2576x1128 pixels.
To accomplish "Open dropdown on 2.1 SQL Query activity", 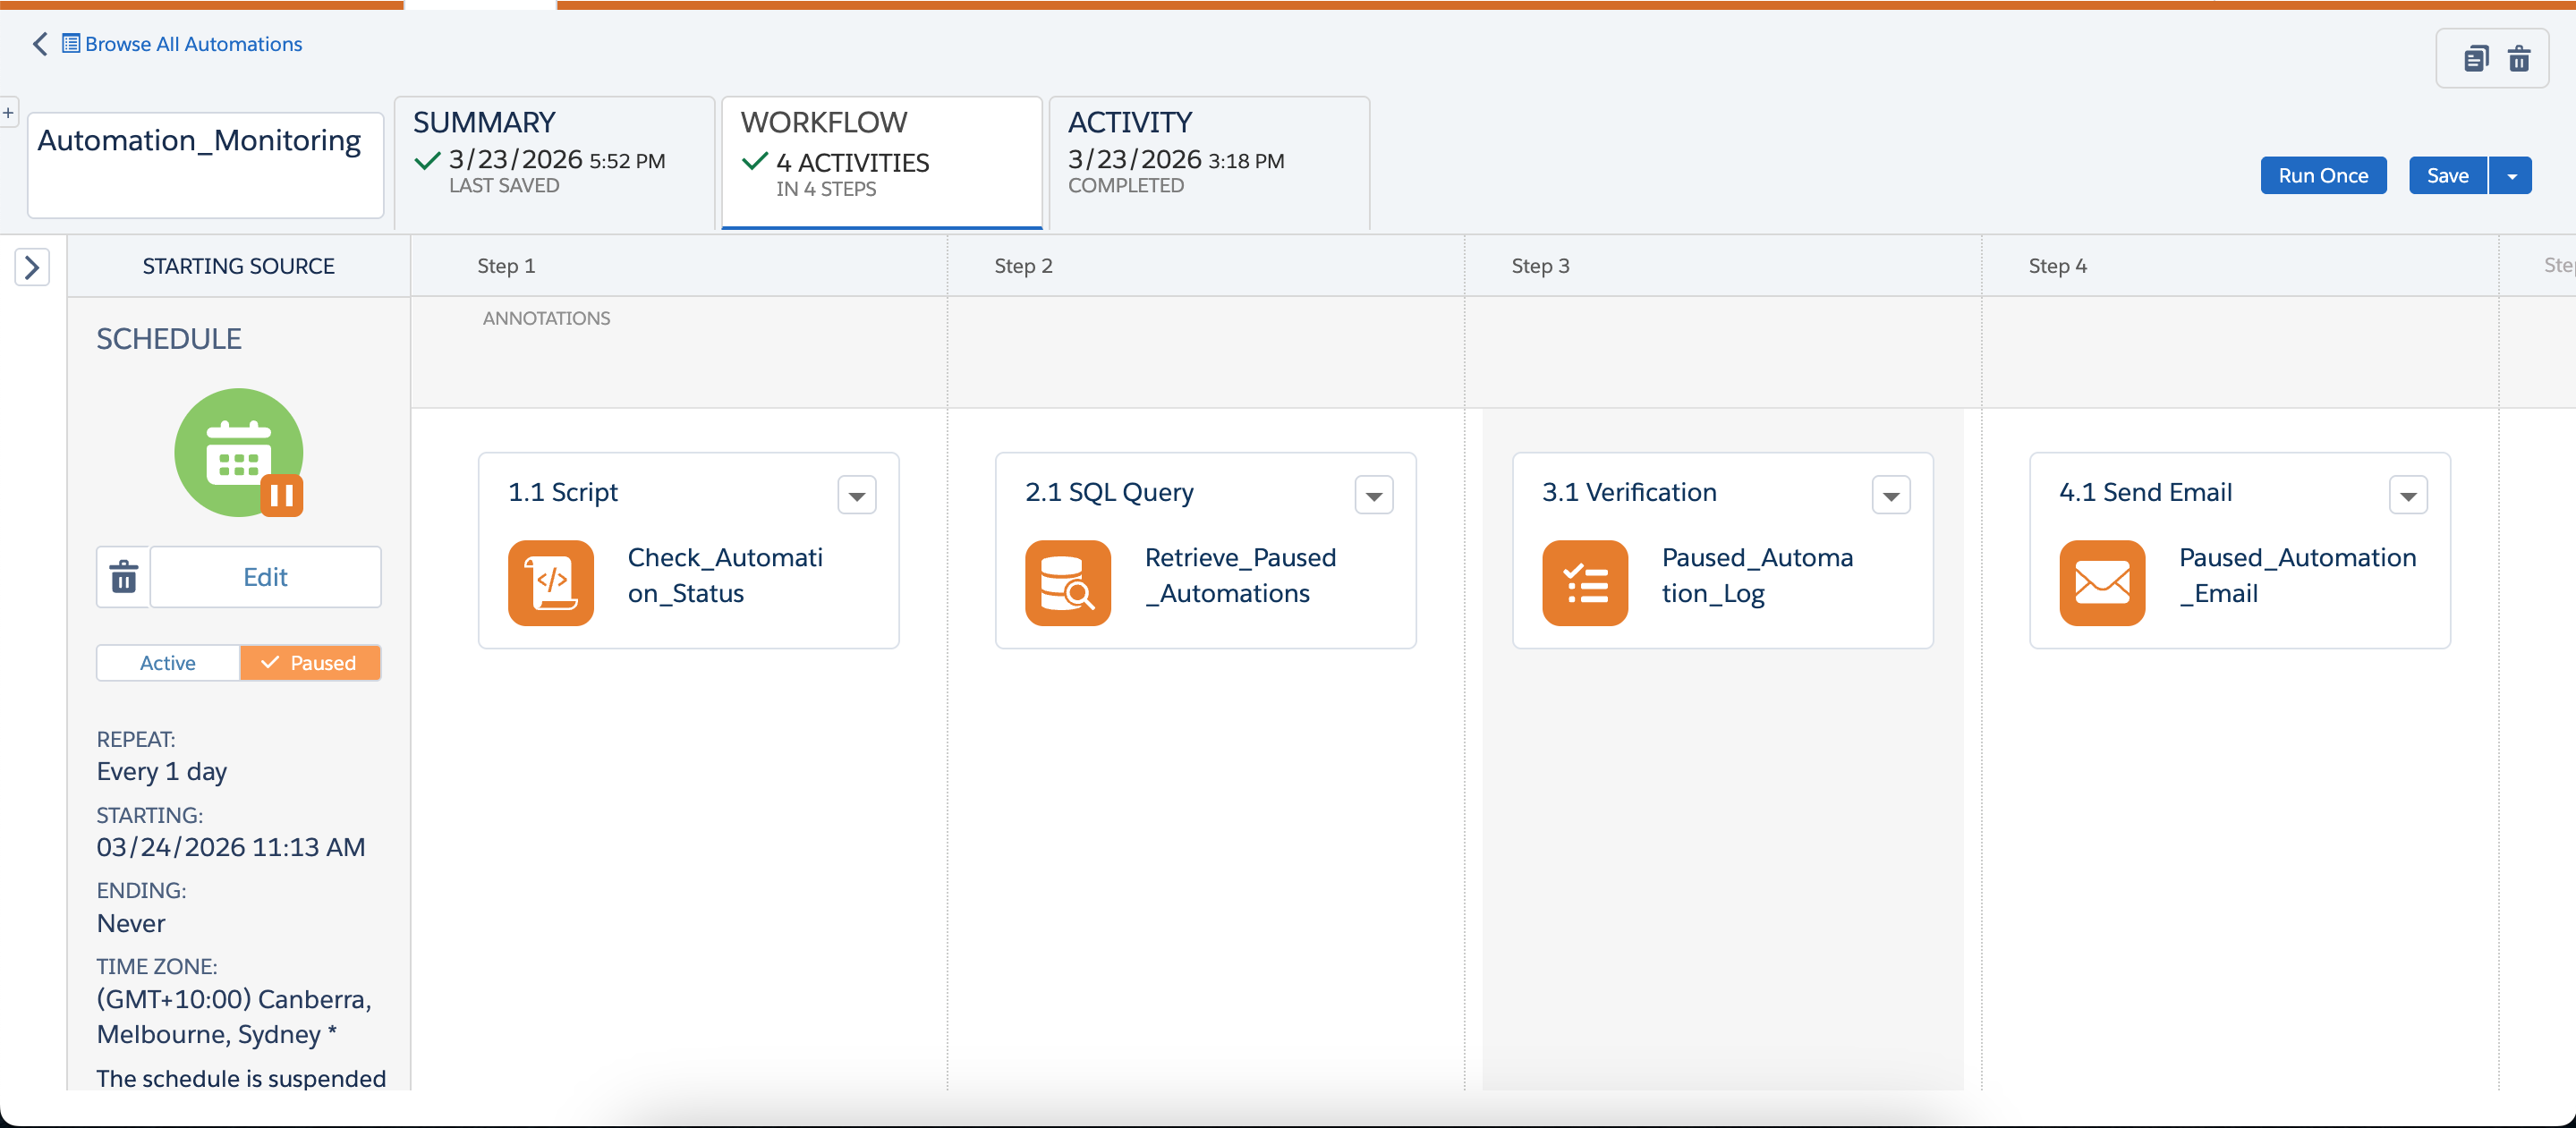I will coord(1374,495).
